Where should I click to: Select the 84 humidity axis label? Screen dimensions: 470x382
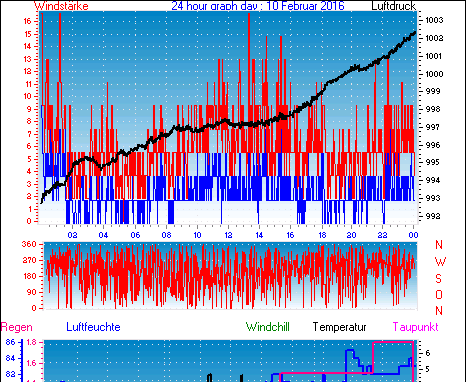(x=10, y=358)
